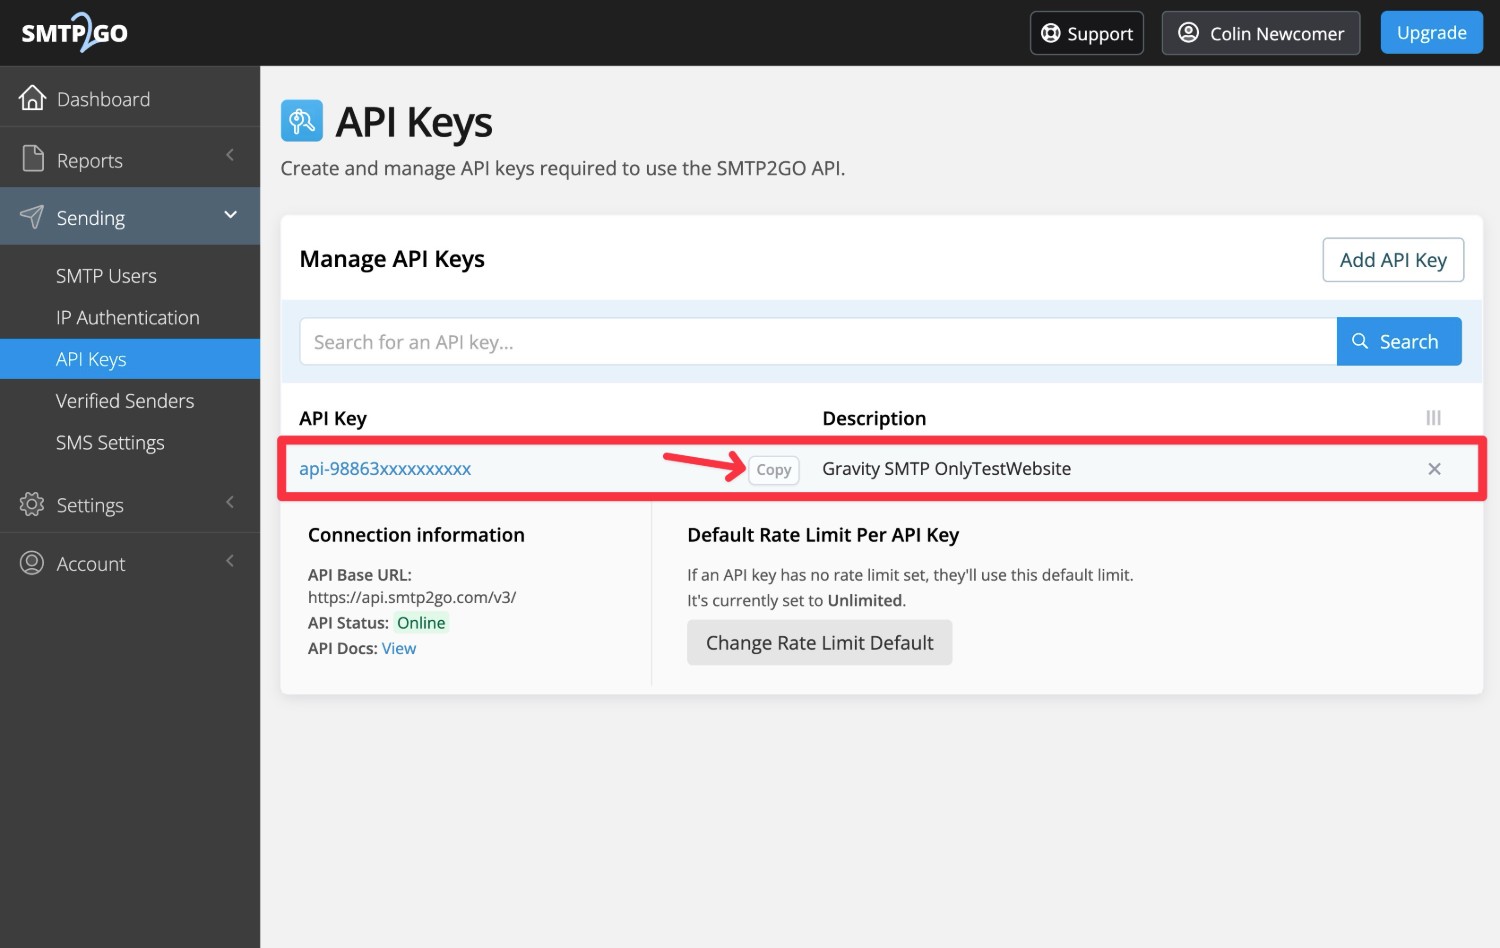This screenshot has width=1500, height=948.
Task: Collapse the Sending menu chevron
Action: click(x=230, y=215)
